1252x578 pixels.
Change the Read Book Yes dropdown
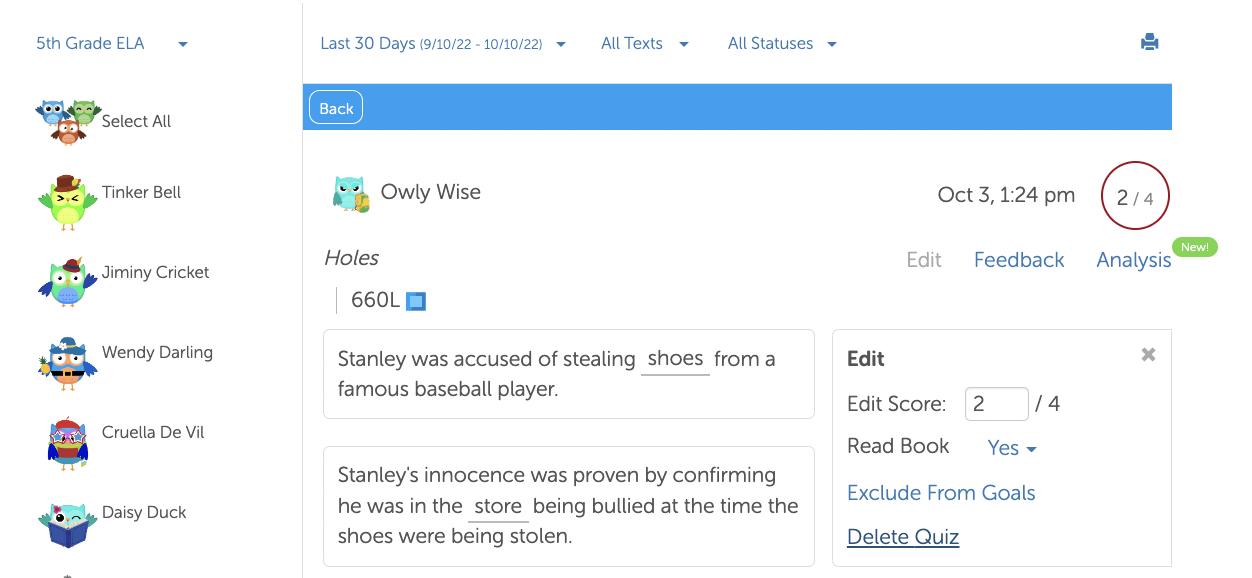(x=1012, y=448)
